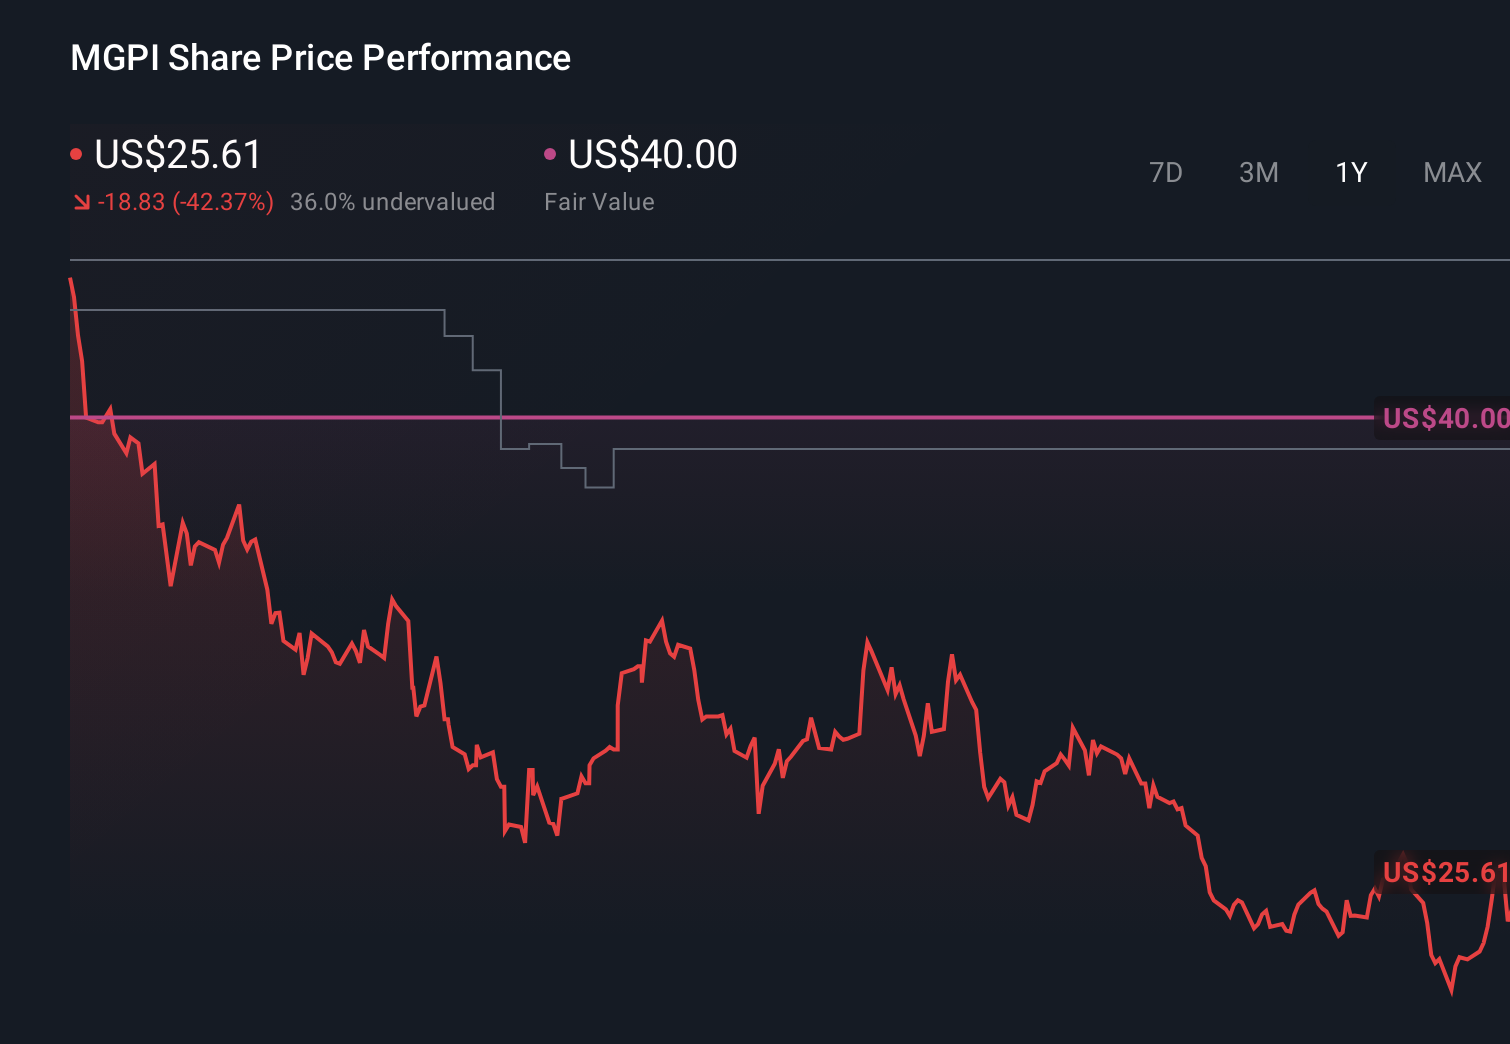Click along the pink US$40.00 horizontal line

(900, 416)
